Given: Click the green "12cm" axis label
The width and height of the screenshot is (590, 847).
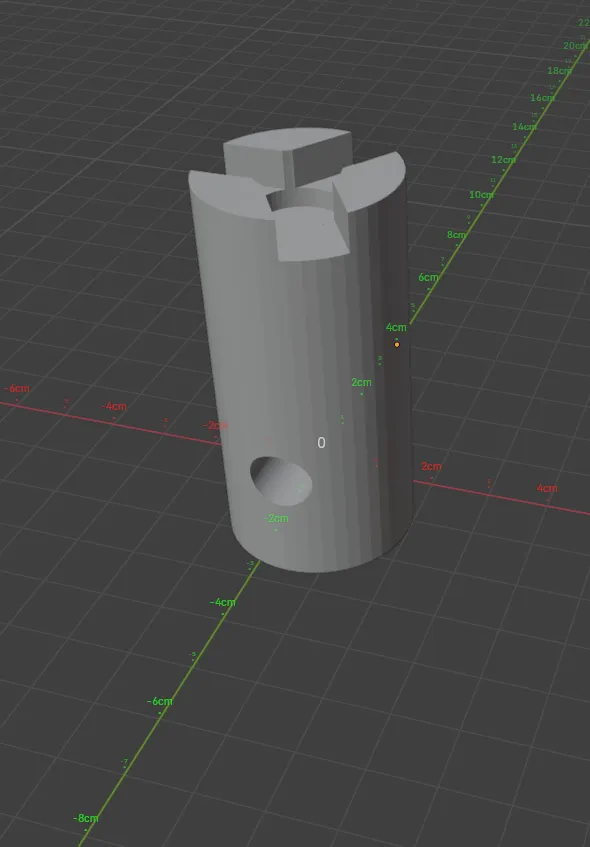Looking at the screenshot, I should point(504,160).
